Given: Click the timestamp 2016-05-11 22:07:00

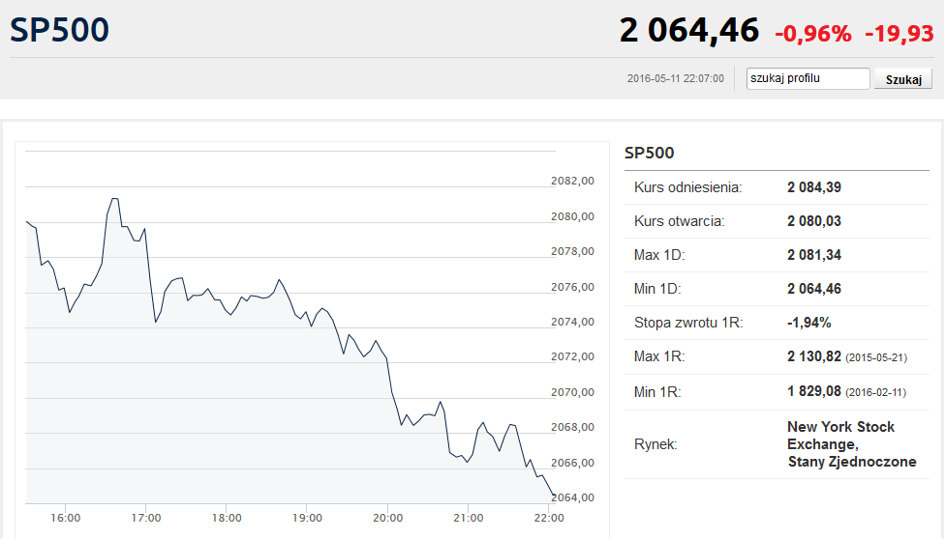Looking at the screenshot, I should coord(675,78).
